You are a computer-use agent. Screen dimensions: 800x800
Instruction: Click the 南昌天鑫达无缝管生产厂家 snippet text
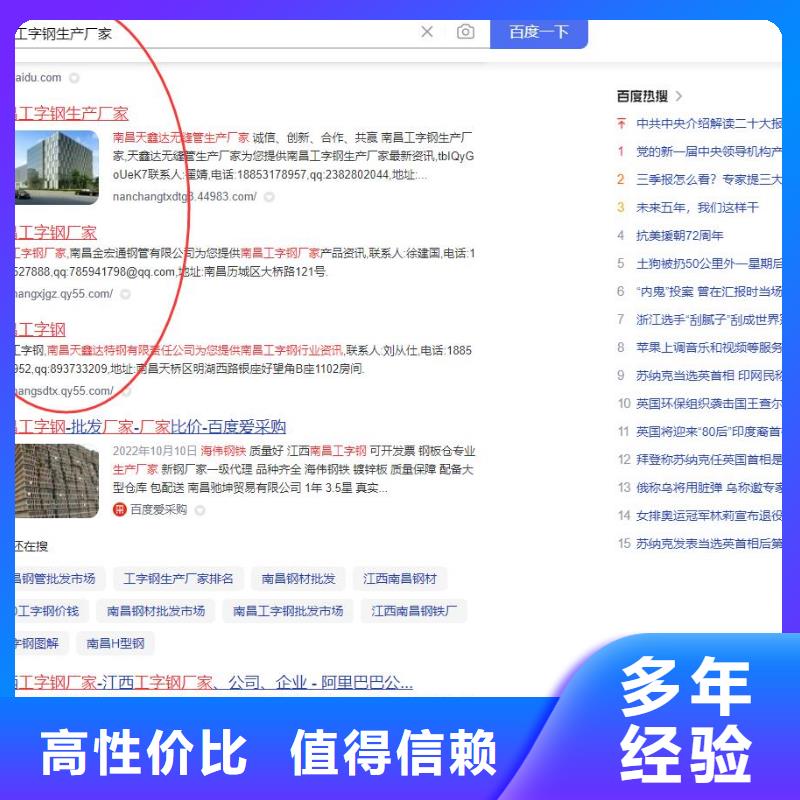(181, 138)
